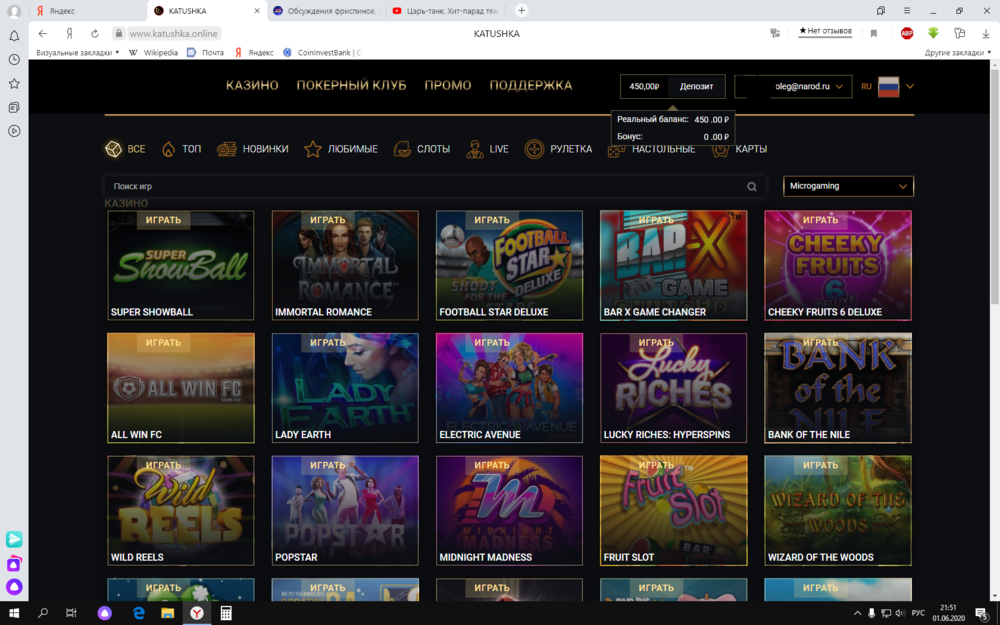
Task: Click the Windows Start button
Action: click(13, 613)
